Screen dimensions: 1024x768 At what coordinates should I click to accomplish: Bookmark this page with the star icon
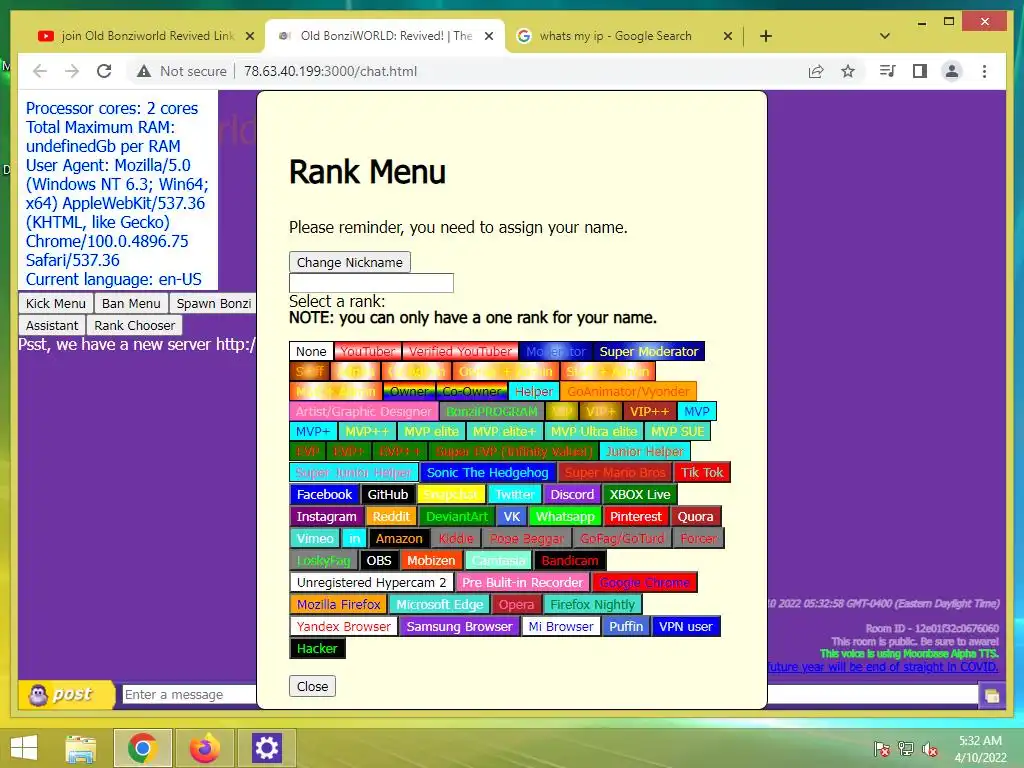pyautogui.click(x=848, y=71)
